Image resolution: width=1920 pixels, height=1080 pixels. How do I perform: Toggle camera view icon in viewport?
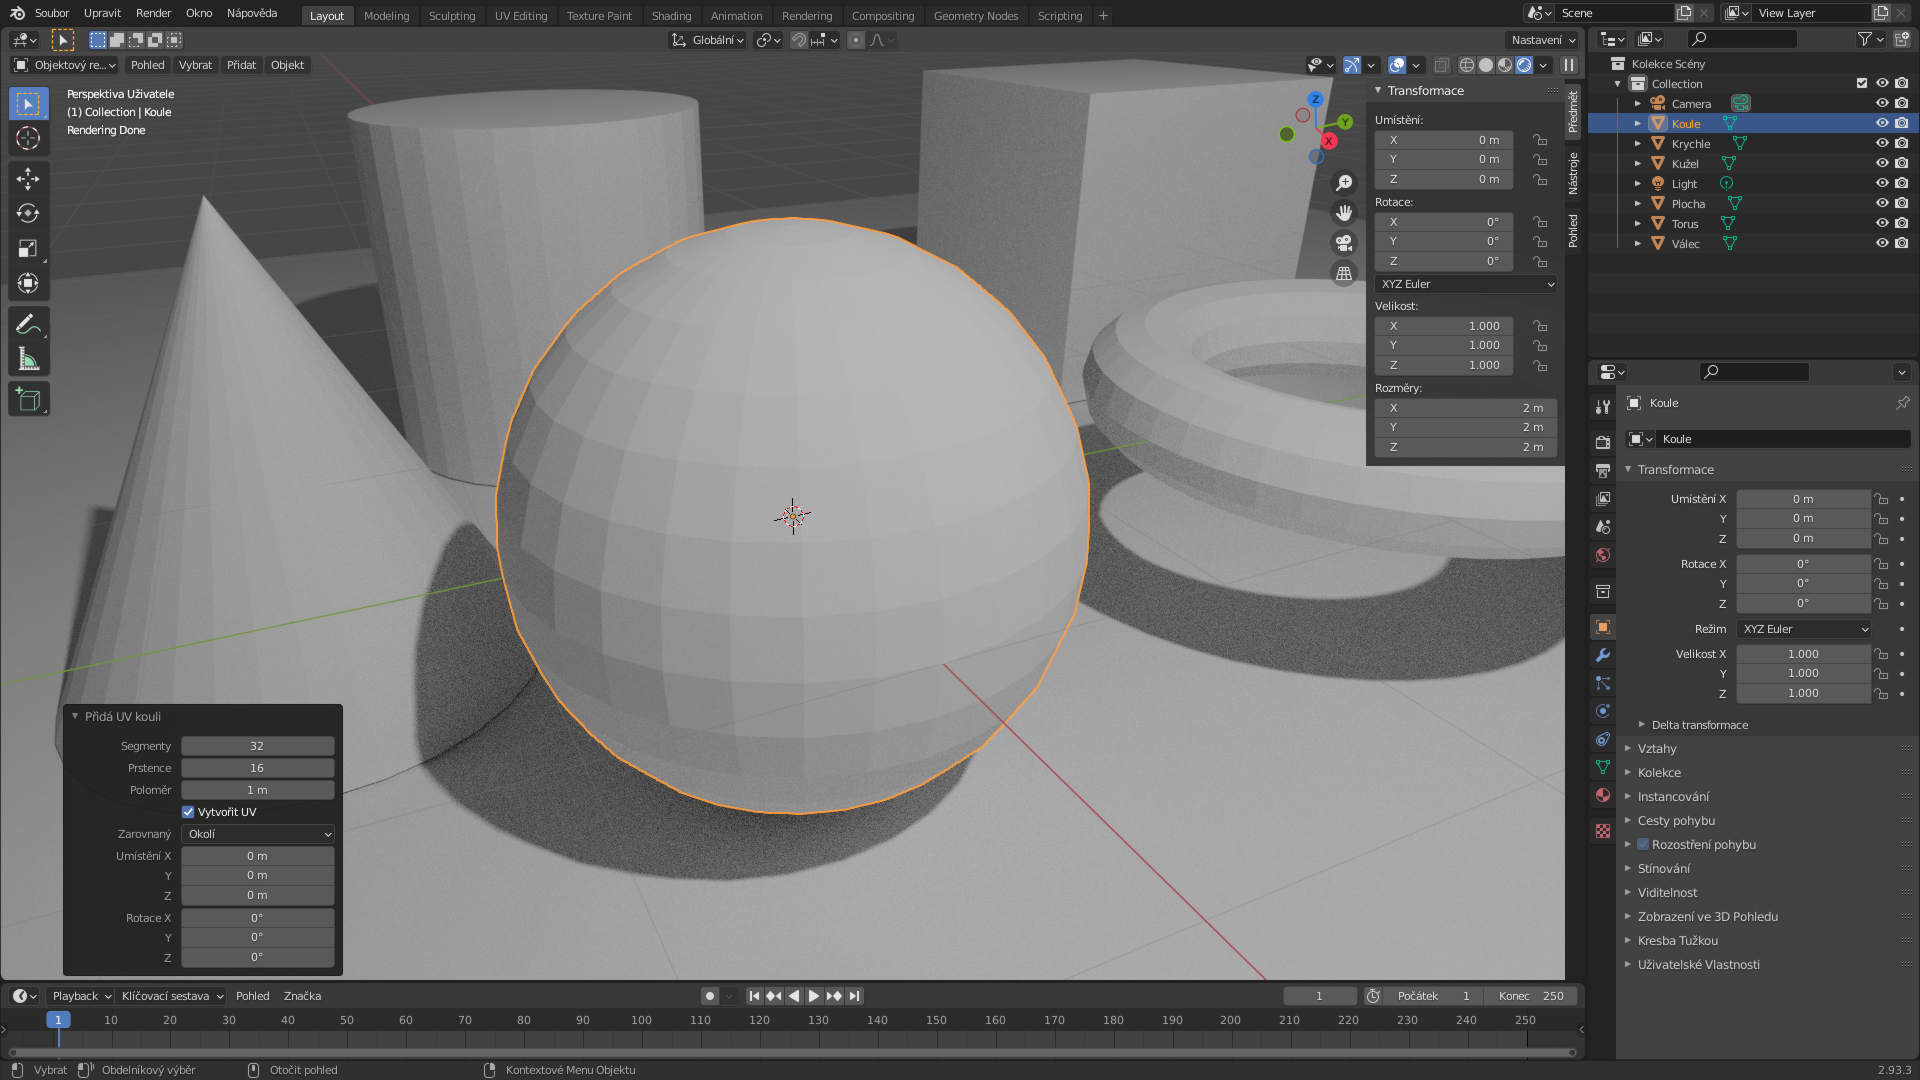pos(1344,243)
